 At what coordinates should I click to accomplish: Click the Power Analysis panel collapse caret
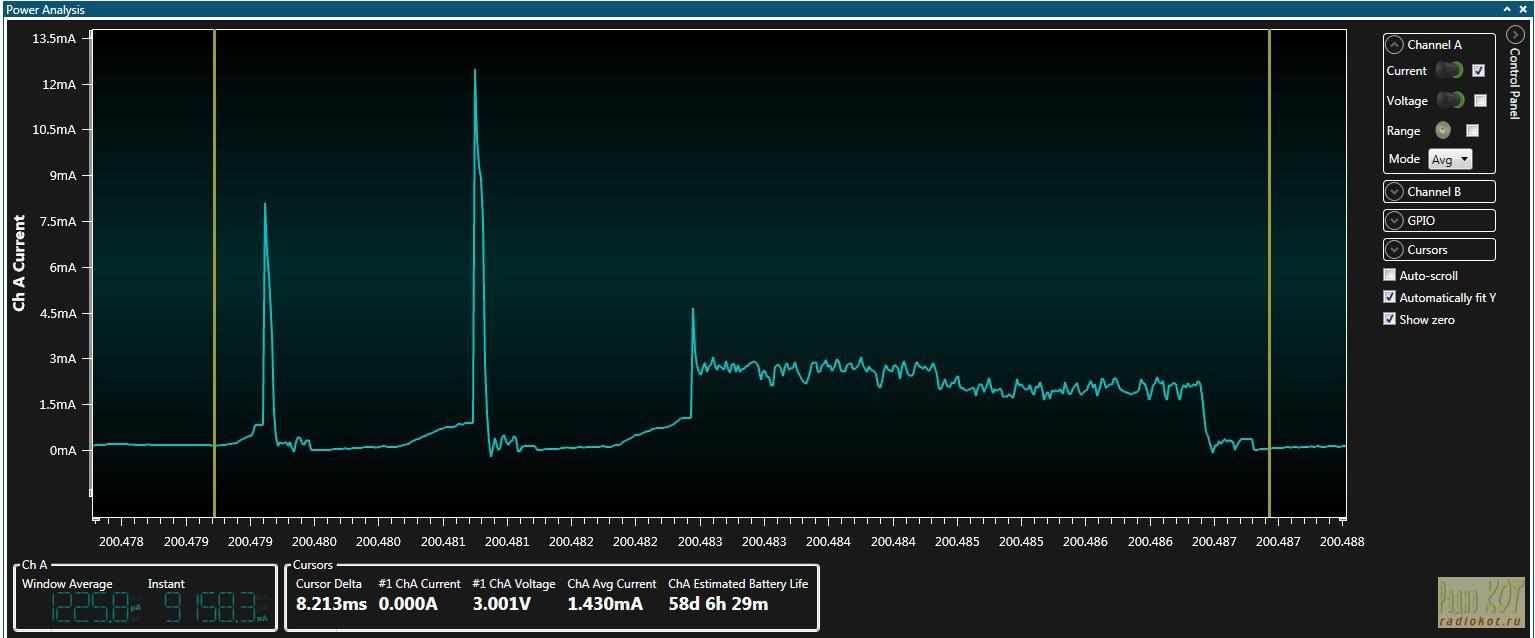tap(1507, 9)
